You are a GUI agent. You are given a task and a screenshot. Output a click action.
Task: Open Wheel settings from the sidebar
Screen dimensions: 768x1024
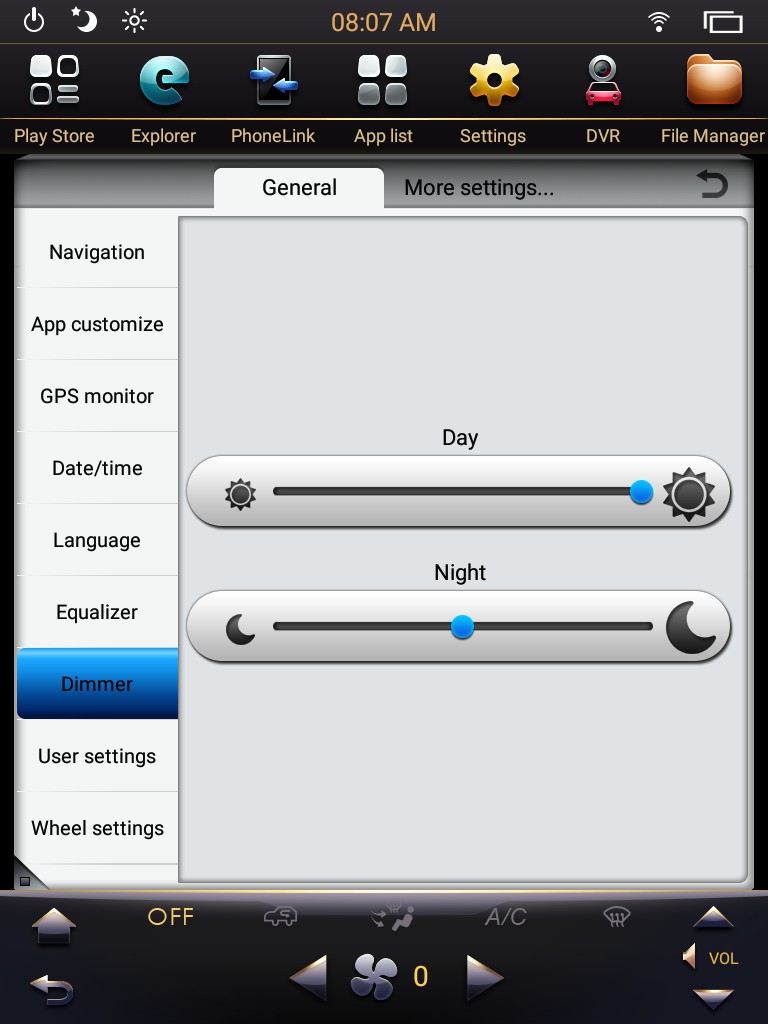pos(97,828)
